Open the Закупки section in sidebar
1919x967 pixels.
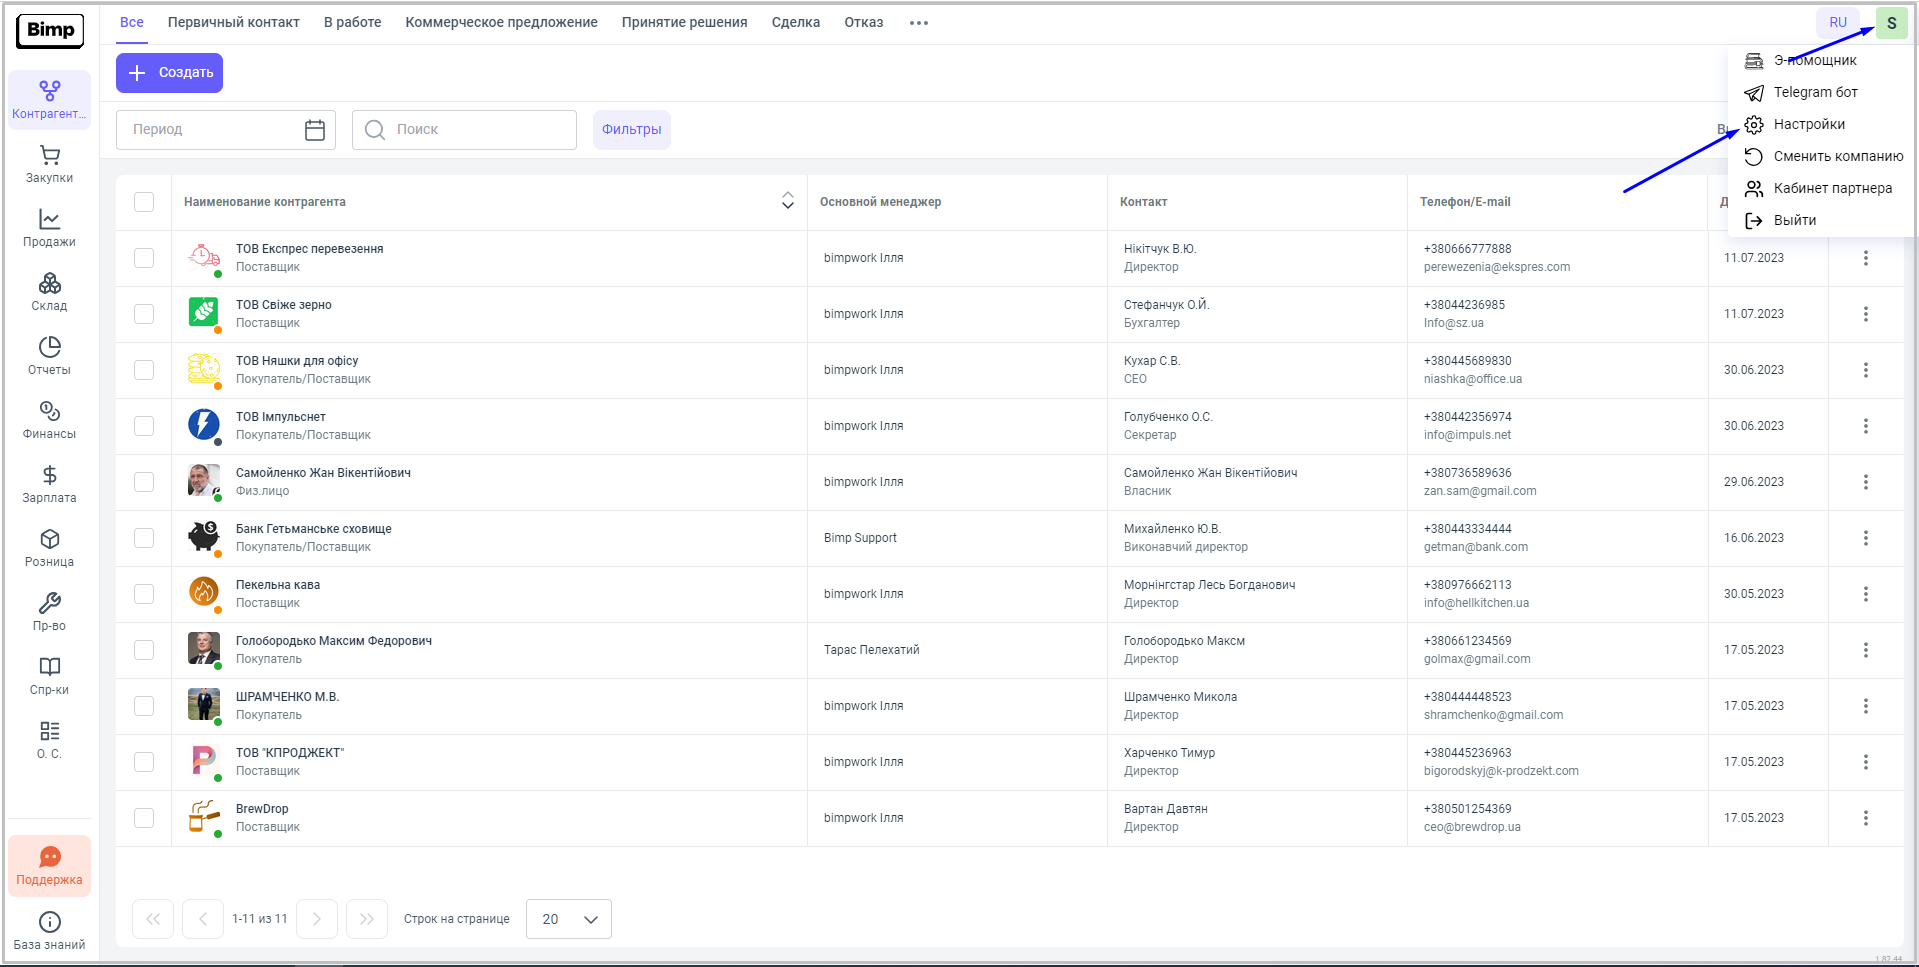[x=49, y=164]
